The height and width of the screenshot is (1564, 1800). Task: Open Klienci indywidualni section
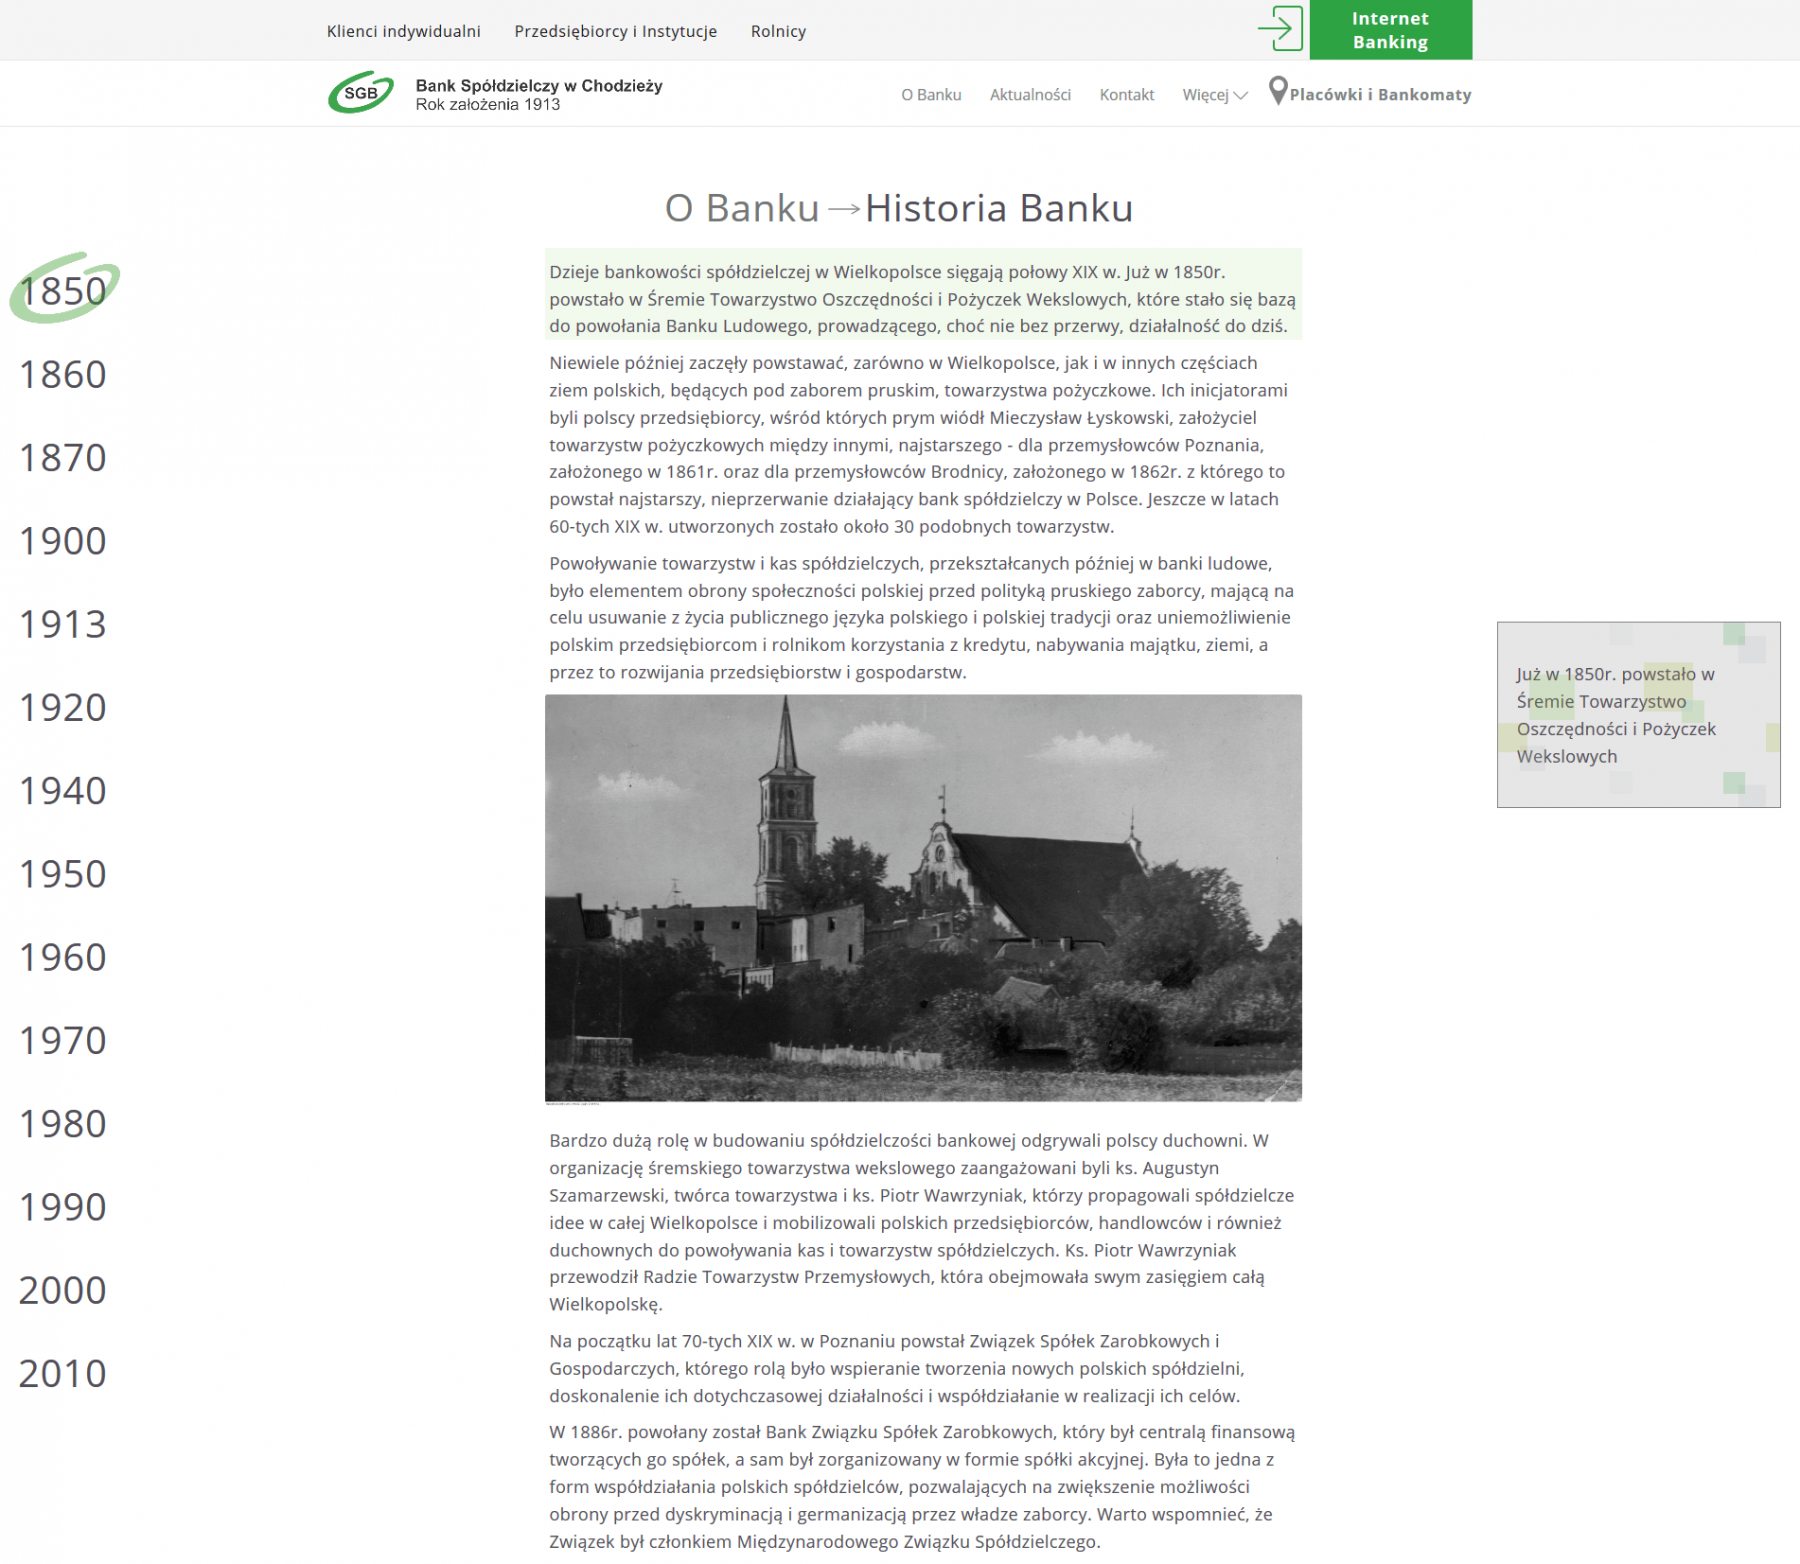click(403, 31)
